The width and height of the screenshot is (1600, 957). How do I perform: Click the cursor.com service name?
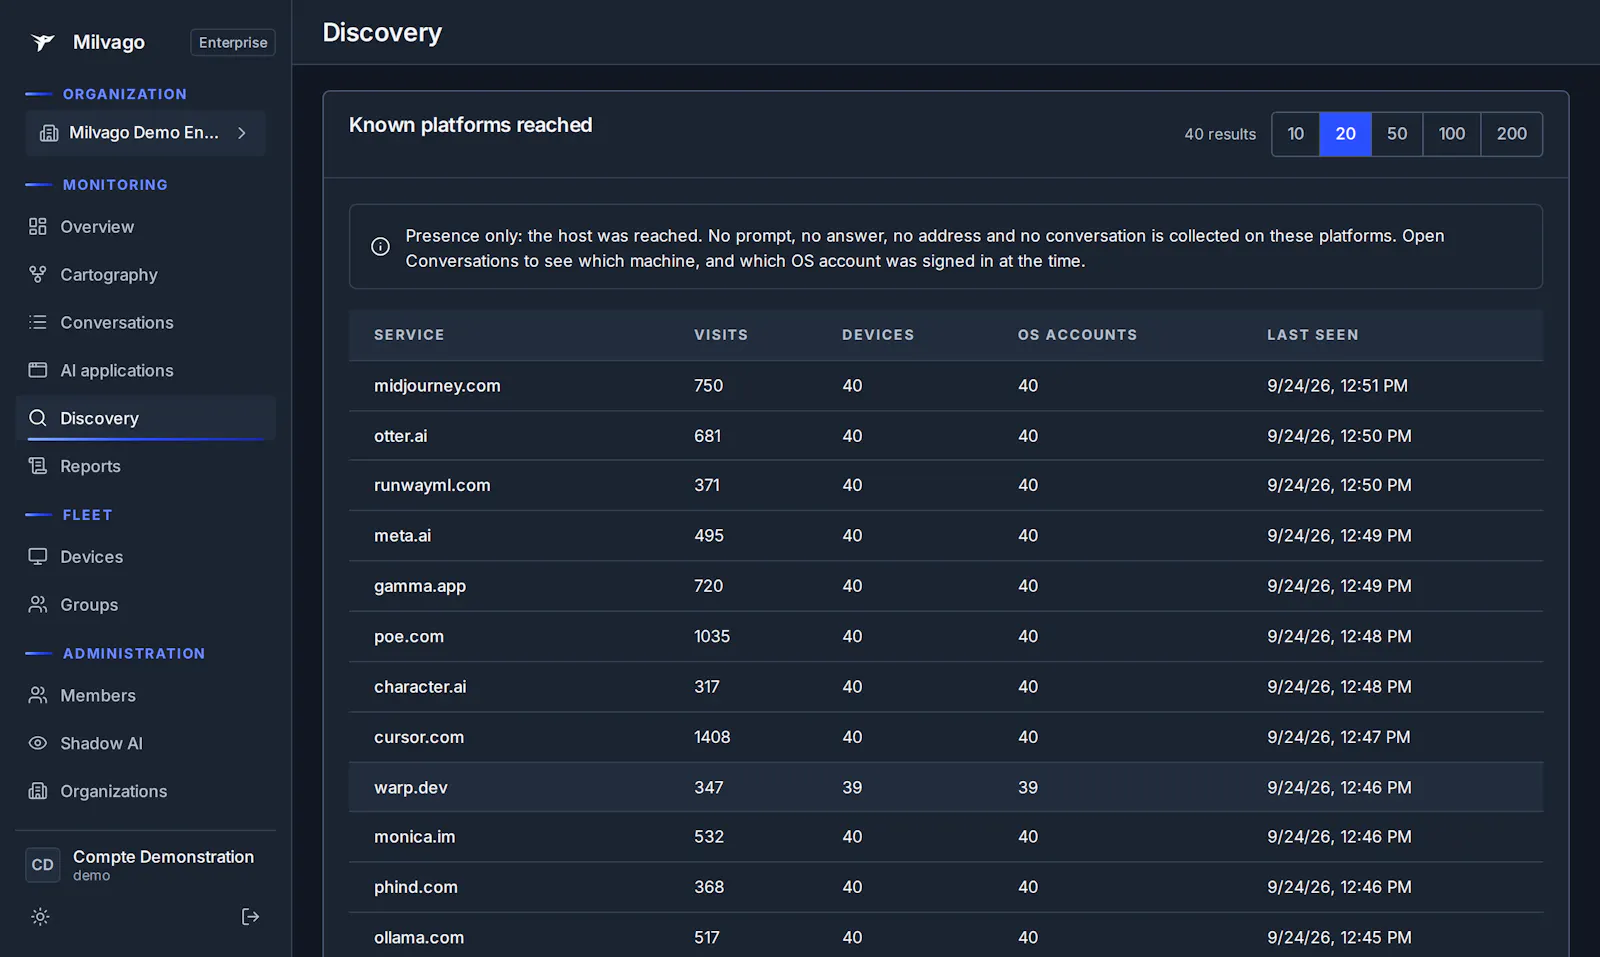pyautogui.click(x=419, y=738)
